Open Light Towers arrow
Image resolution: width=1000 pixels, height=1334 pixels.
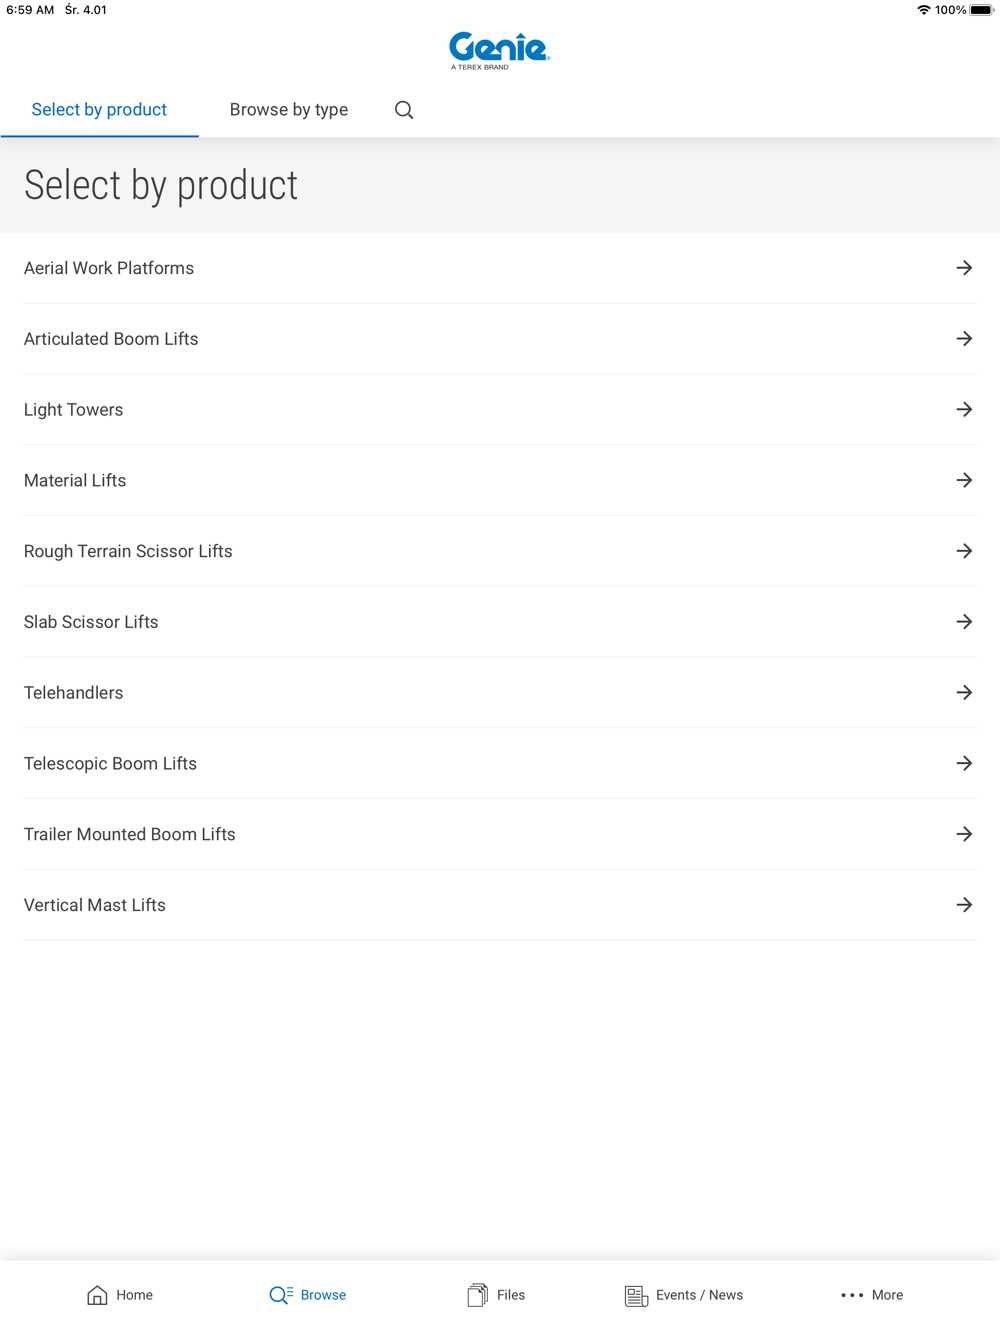pyautogui.click(x=964, y=410)
